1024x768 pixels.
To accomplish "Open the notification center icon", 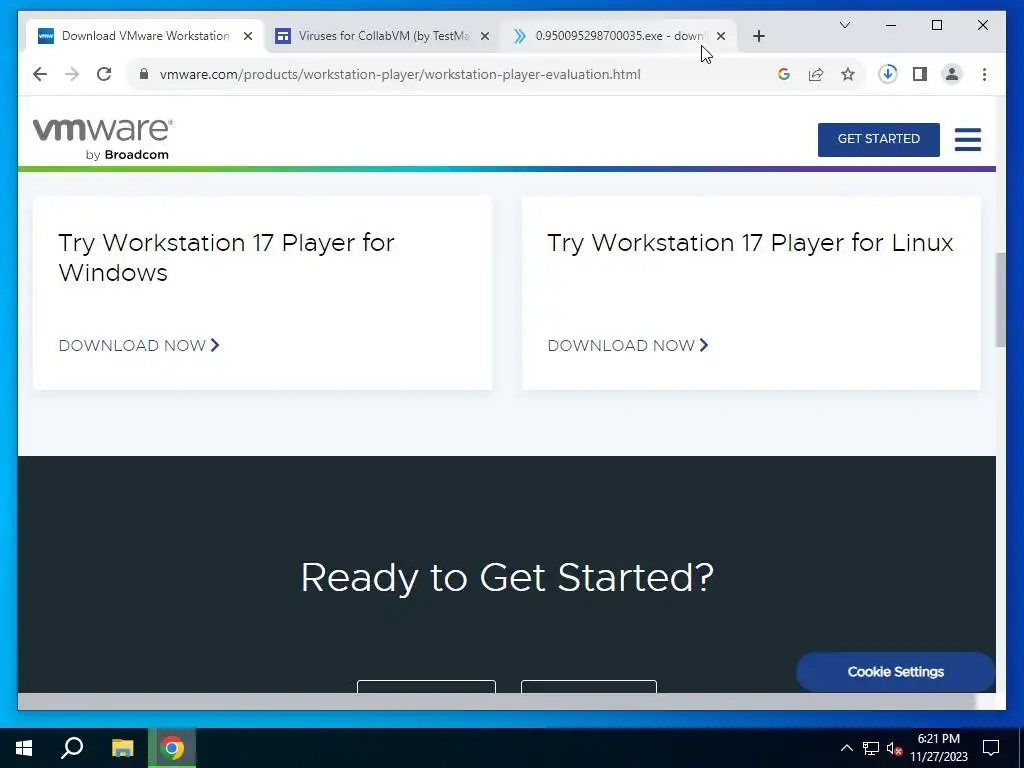I will pos(991,748).
